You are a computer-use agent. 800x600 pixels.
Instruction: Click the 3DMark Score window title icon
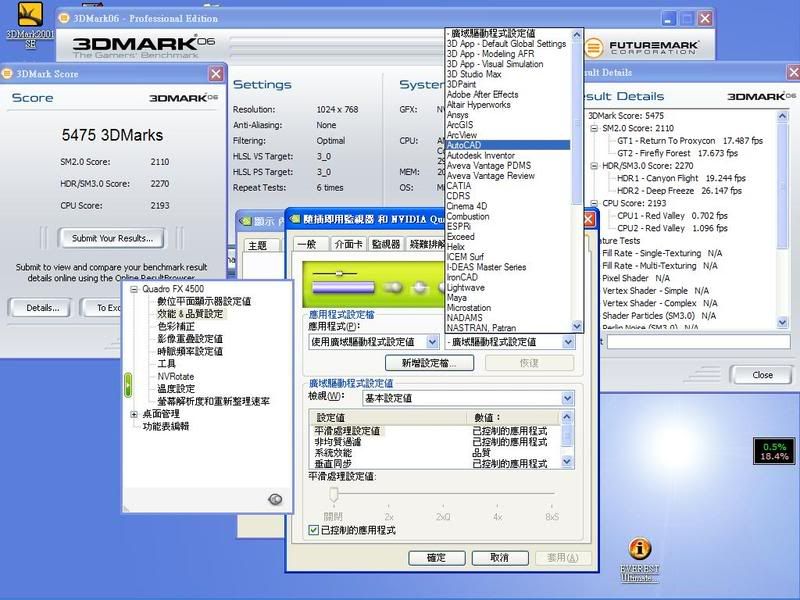[7, 73]
